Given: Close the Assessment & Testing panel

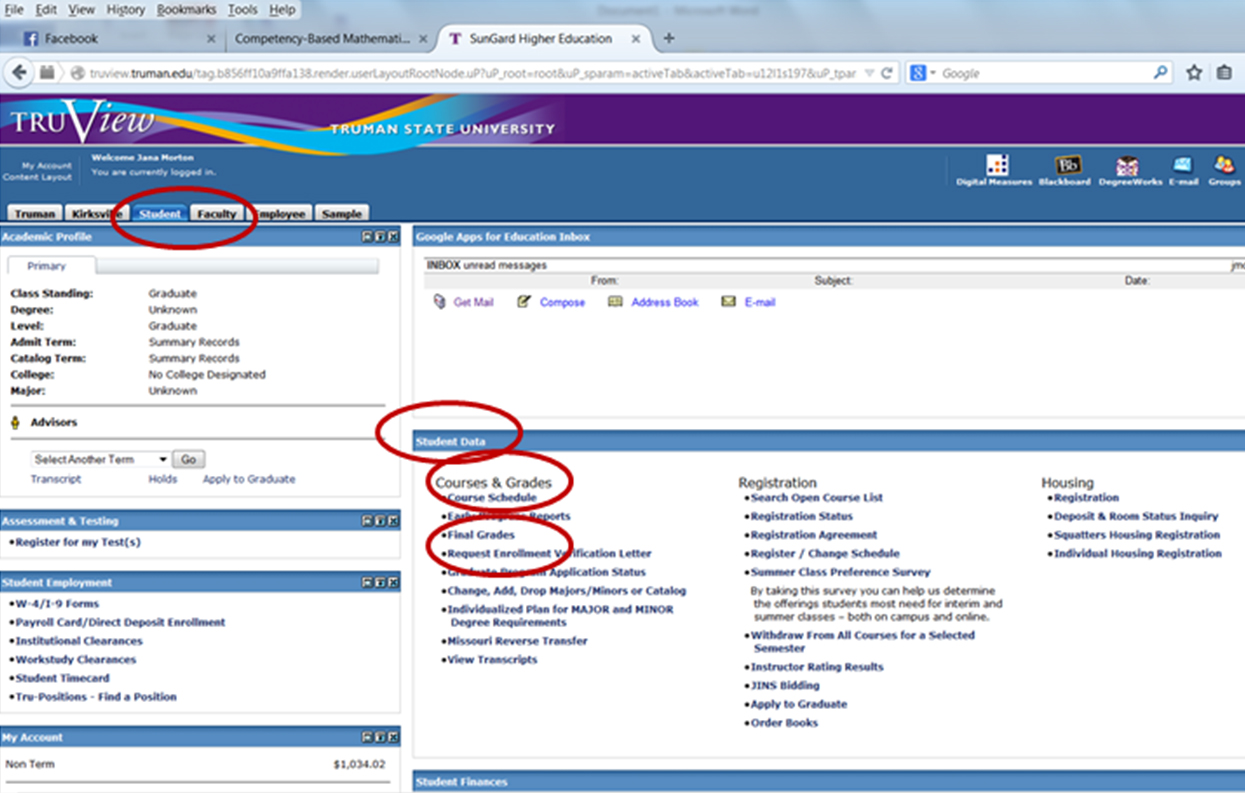Looking at the screenshot, I should click(393, 521).
